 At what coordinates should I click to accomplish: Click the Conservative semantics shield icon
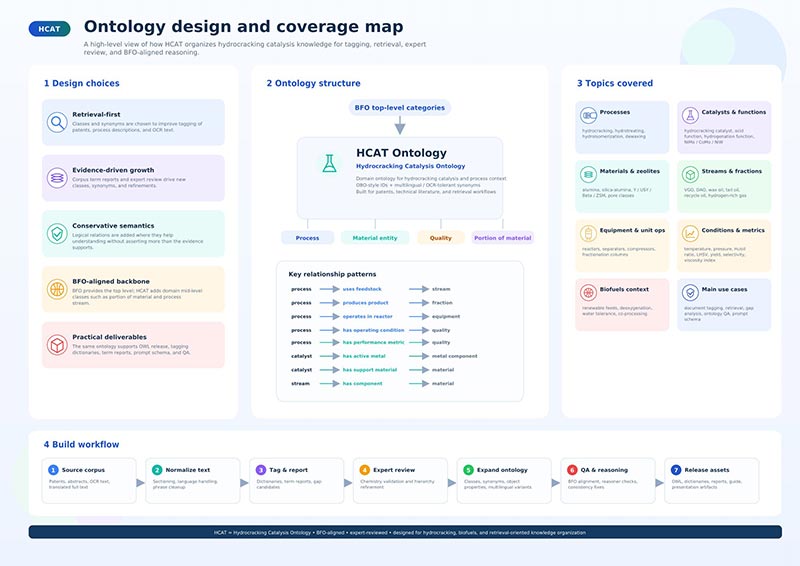coord(57,234)
